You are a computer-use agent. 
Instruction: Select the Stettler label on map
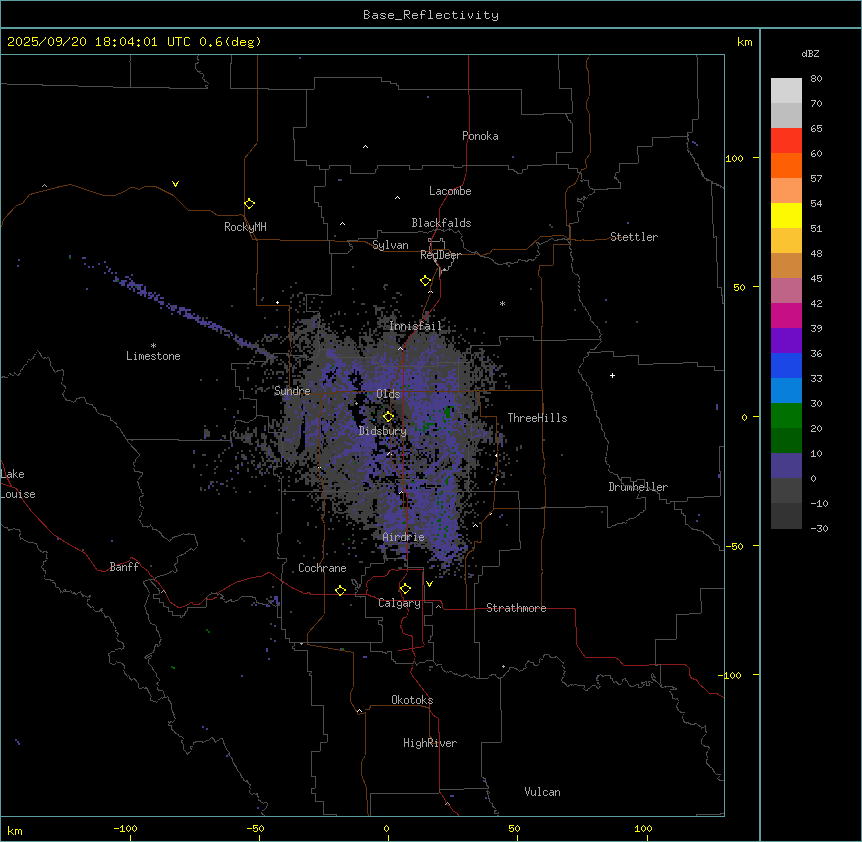click(x=634, y=237)
